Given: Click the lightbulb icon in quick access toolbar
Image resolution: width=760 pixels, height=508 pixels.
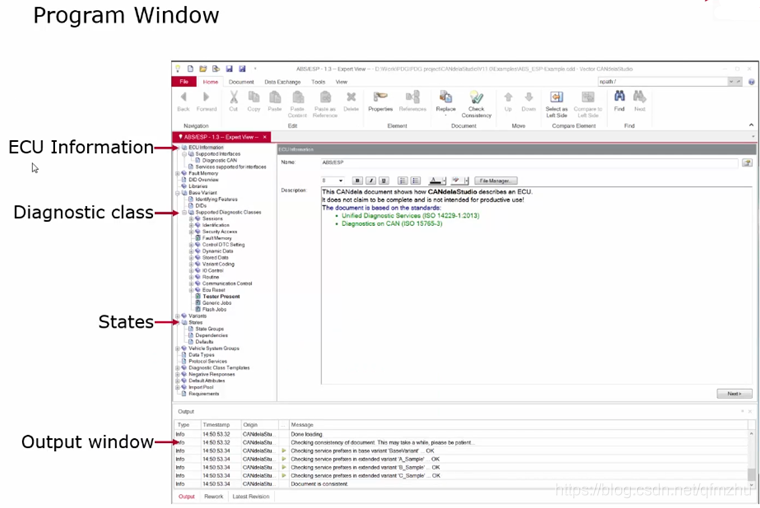Looking at the screenshot, I should 178,69.
